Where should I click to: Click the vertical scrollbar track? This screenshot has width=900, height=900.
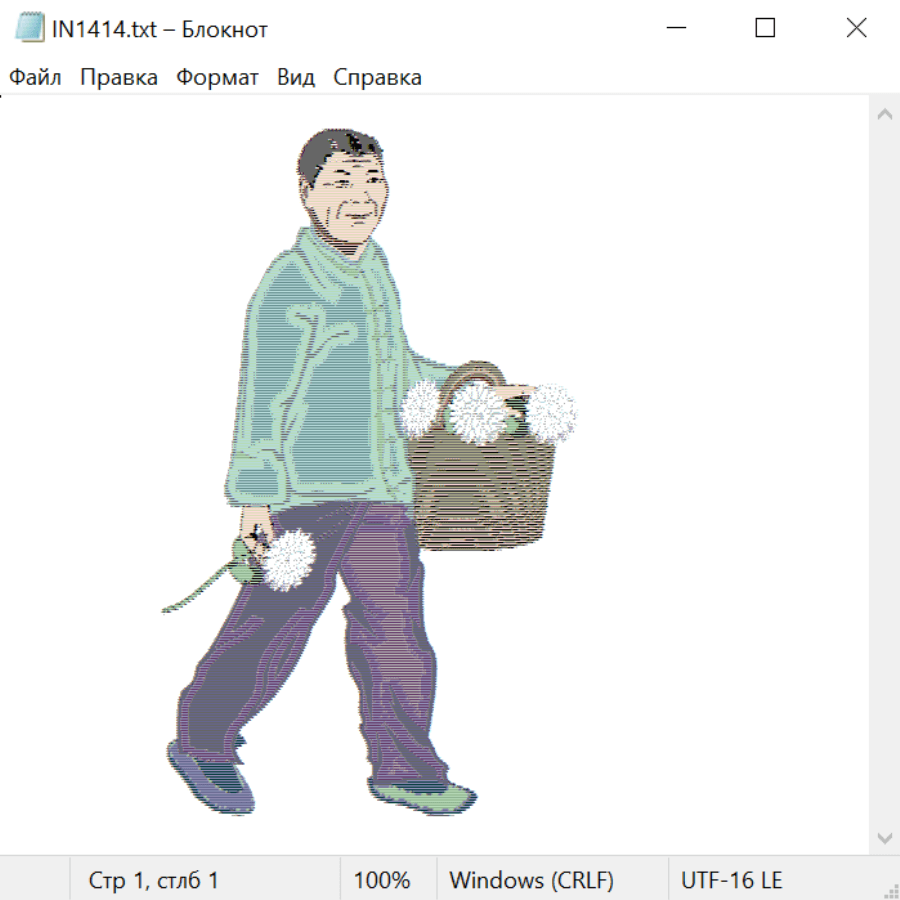(884, 475)
